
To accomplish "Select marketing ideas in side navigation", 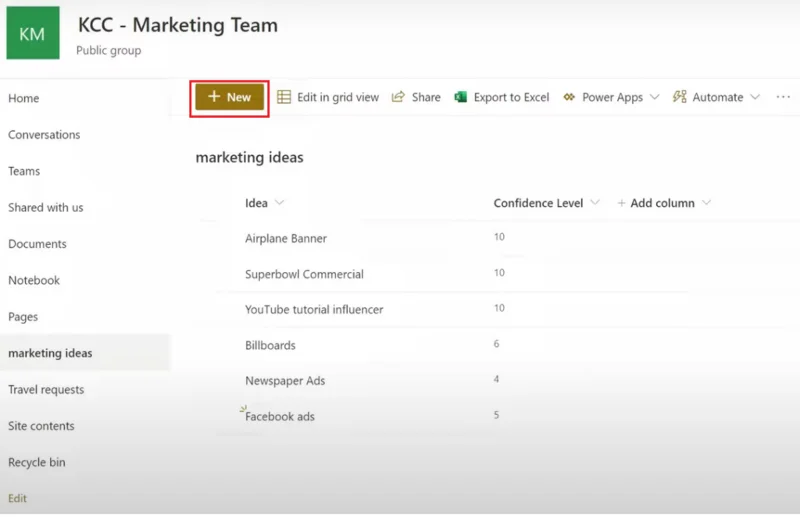I will coord(50,353).
